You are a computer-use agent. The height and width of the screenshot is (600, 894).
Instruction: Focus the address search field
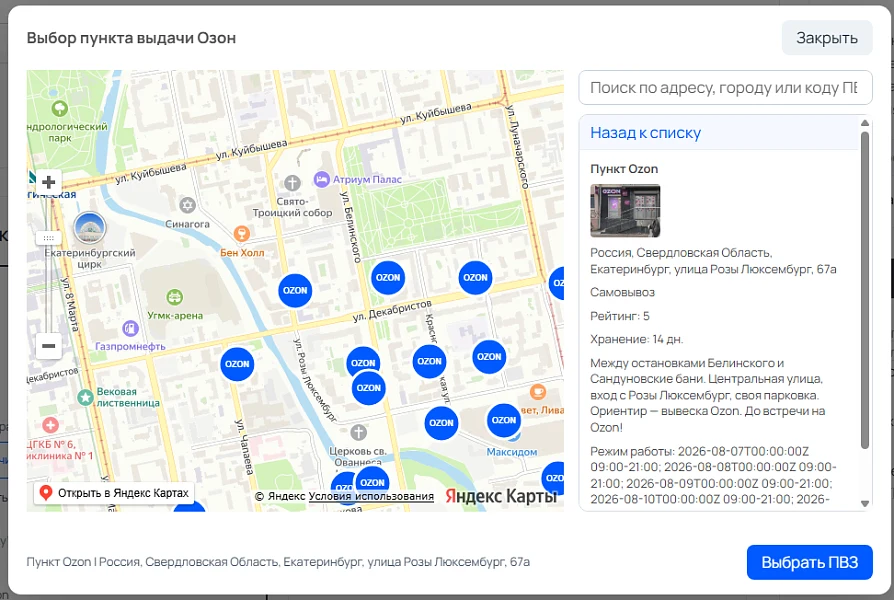coord(725,88)
